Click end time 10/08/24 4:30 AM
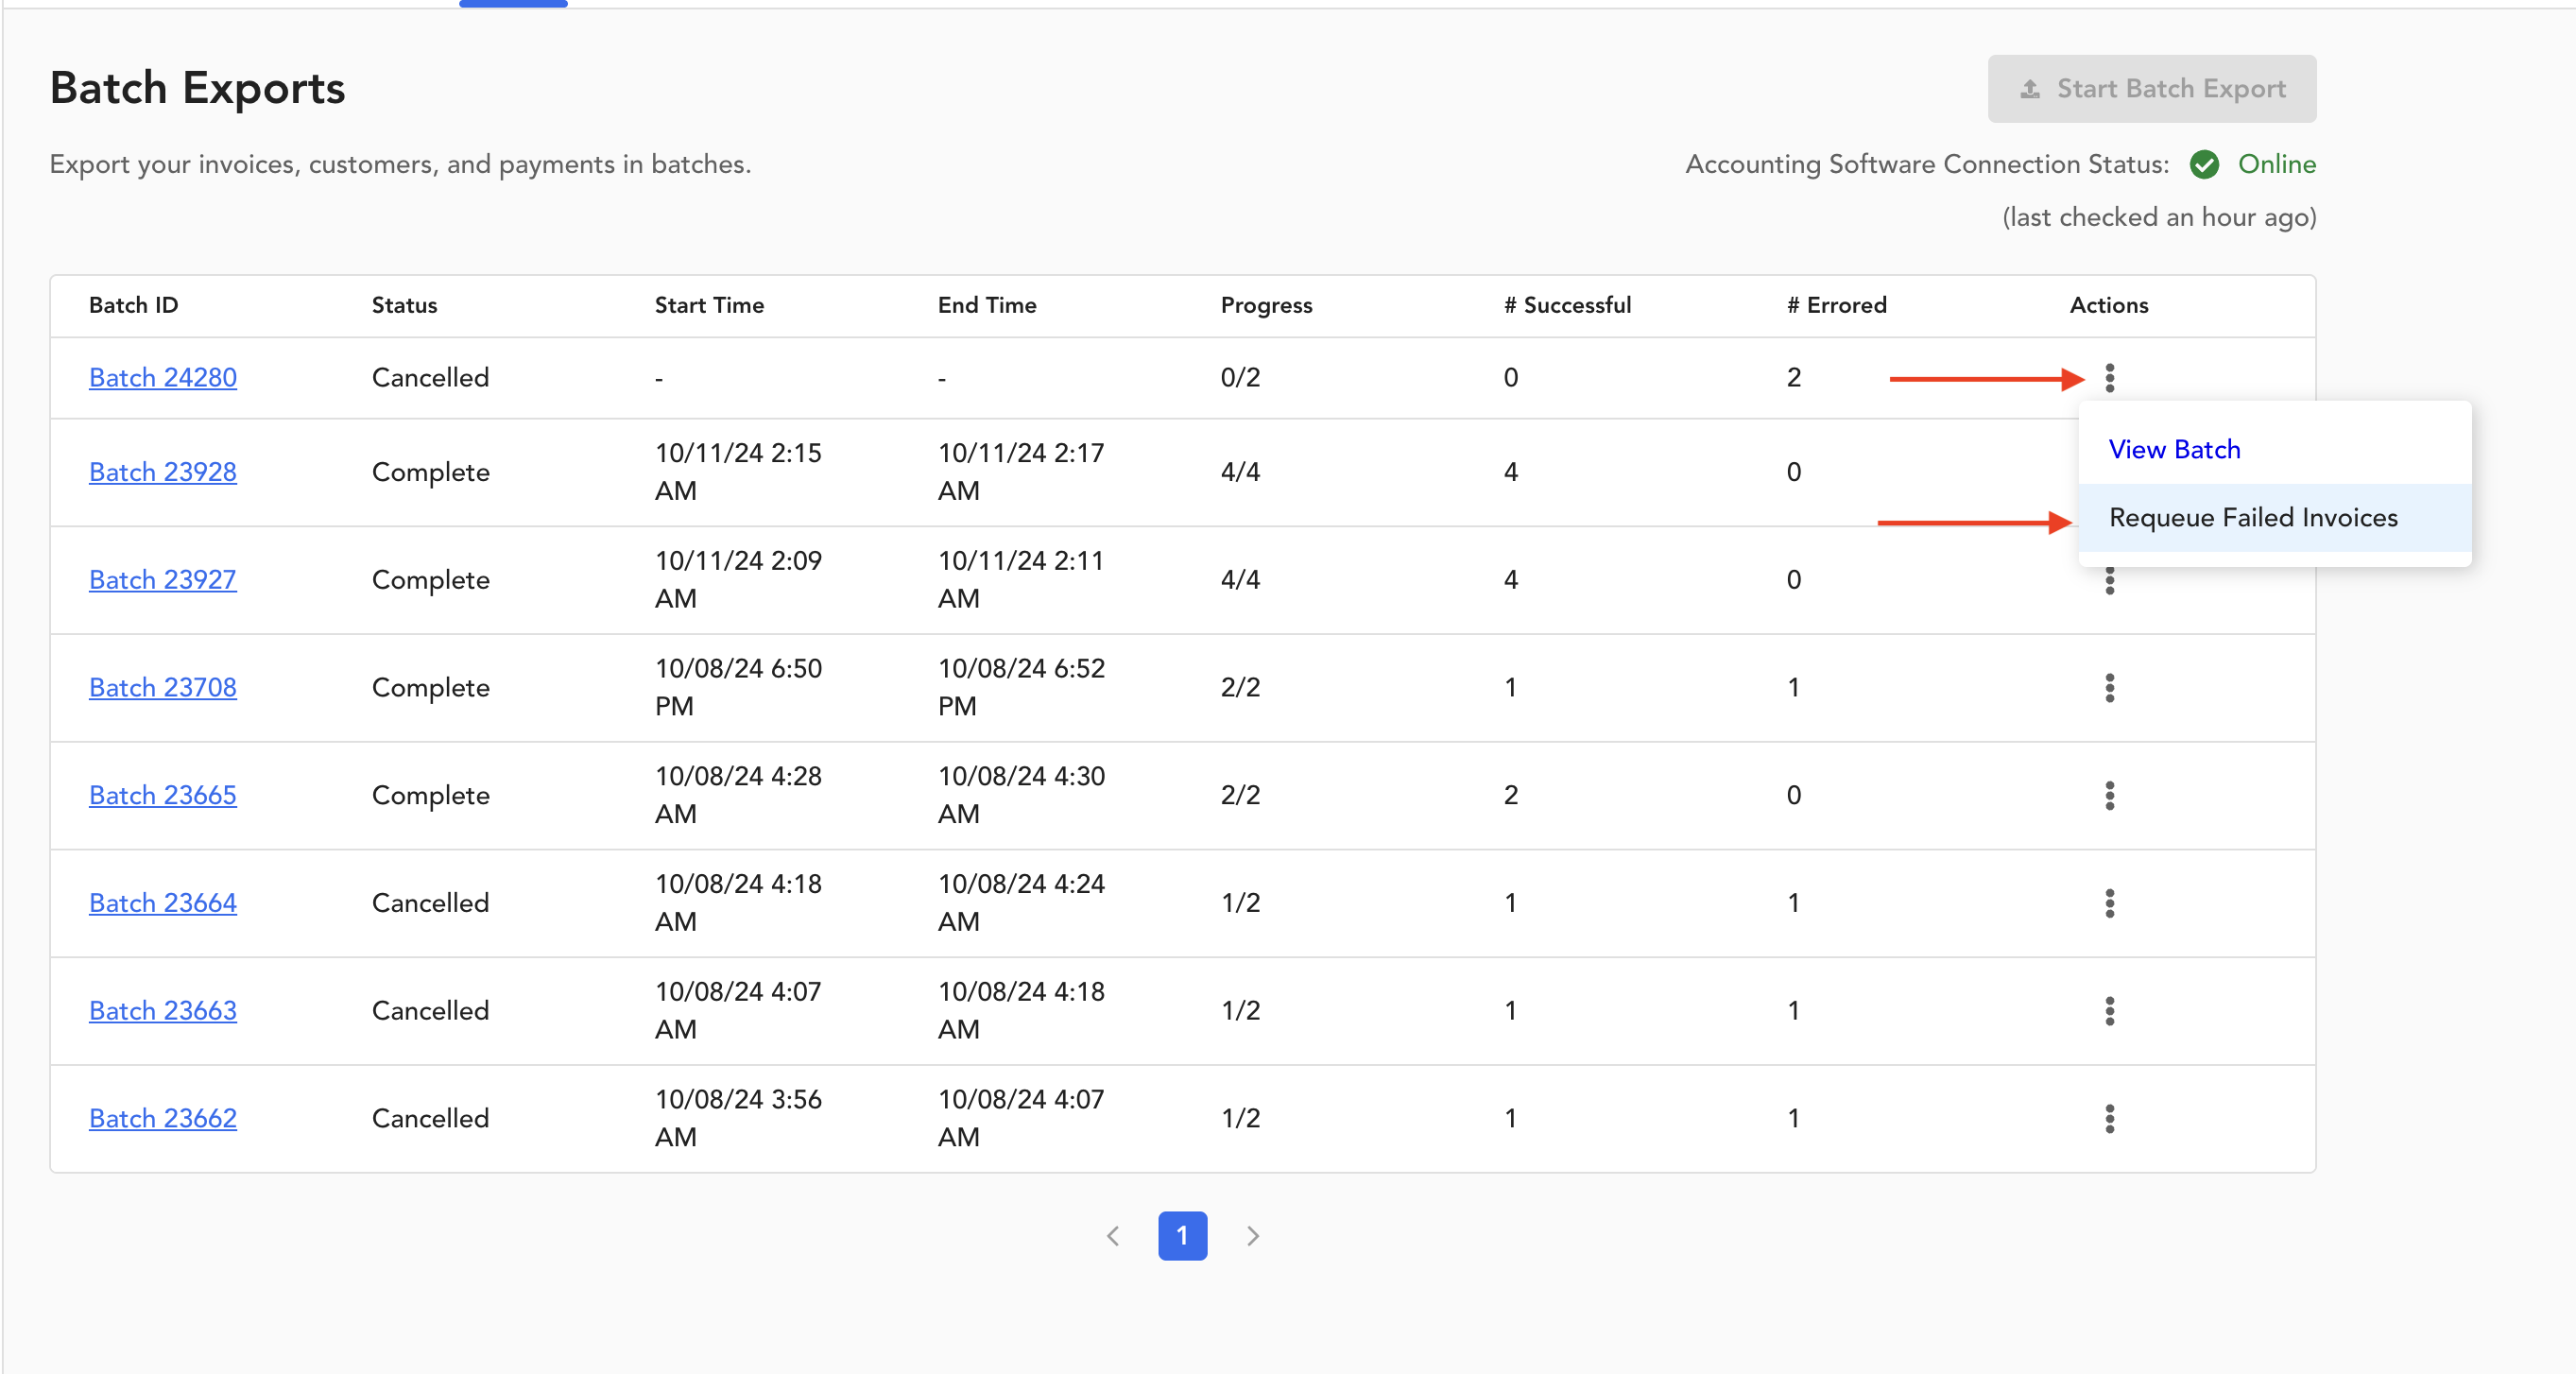The width and height of the screenshot is (2576, 1374). pos(1021,796)
